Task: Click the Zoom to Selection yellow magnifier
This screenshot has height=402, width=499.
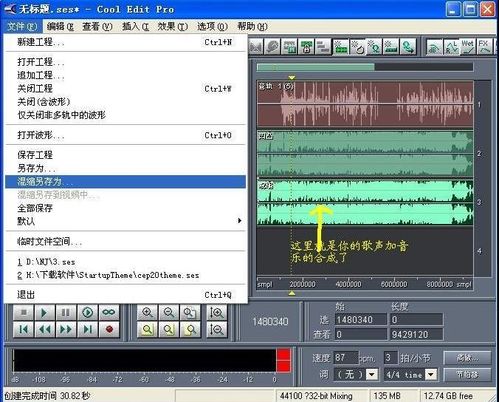Action: coord(147,330)
